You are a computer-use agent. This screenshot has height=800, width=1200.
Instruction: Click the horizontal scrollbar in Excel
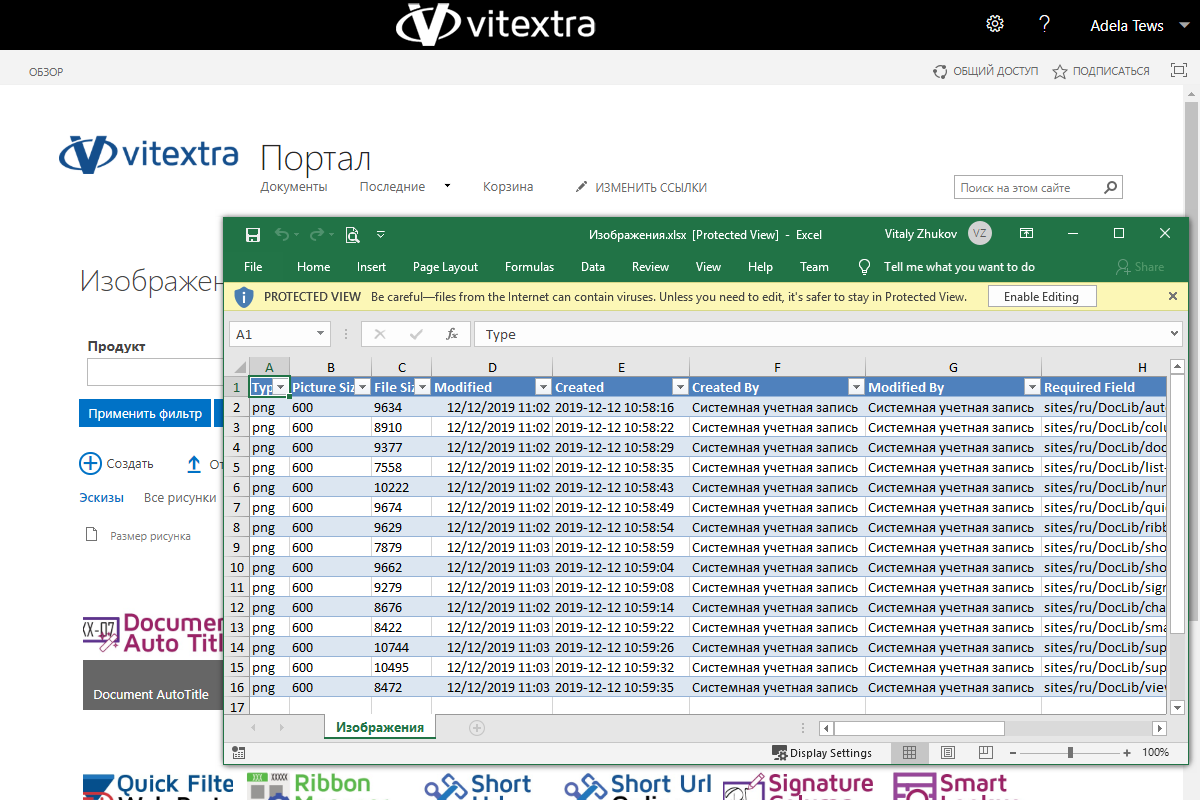point(918,728)
